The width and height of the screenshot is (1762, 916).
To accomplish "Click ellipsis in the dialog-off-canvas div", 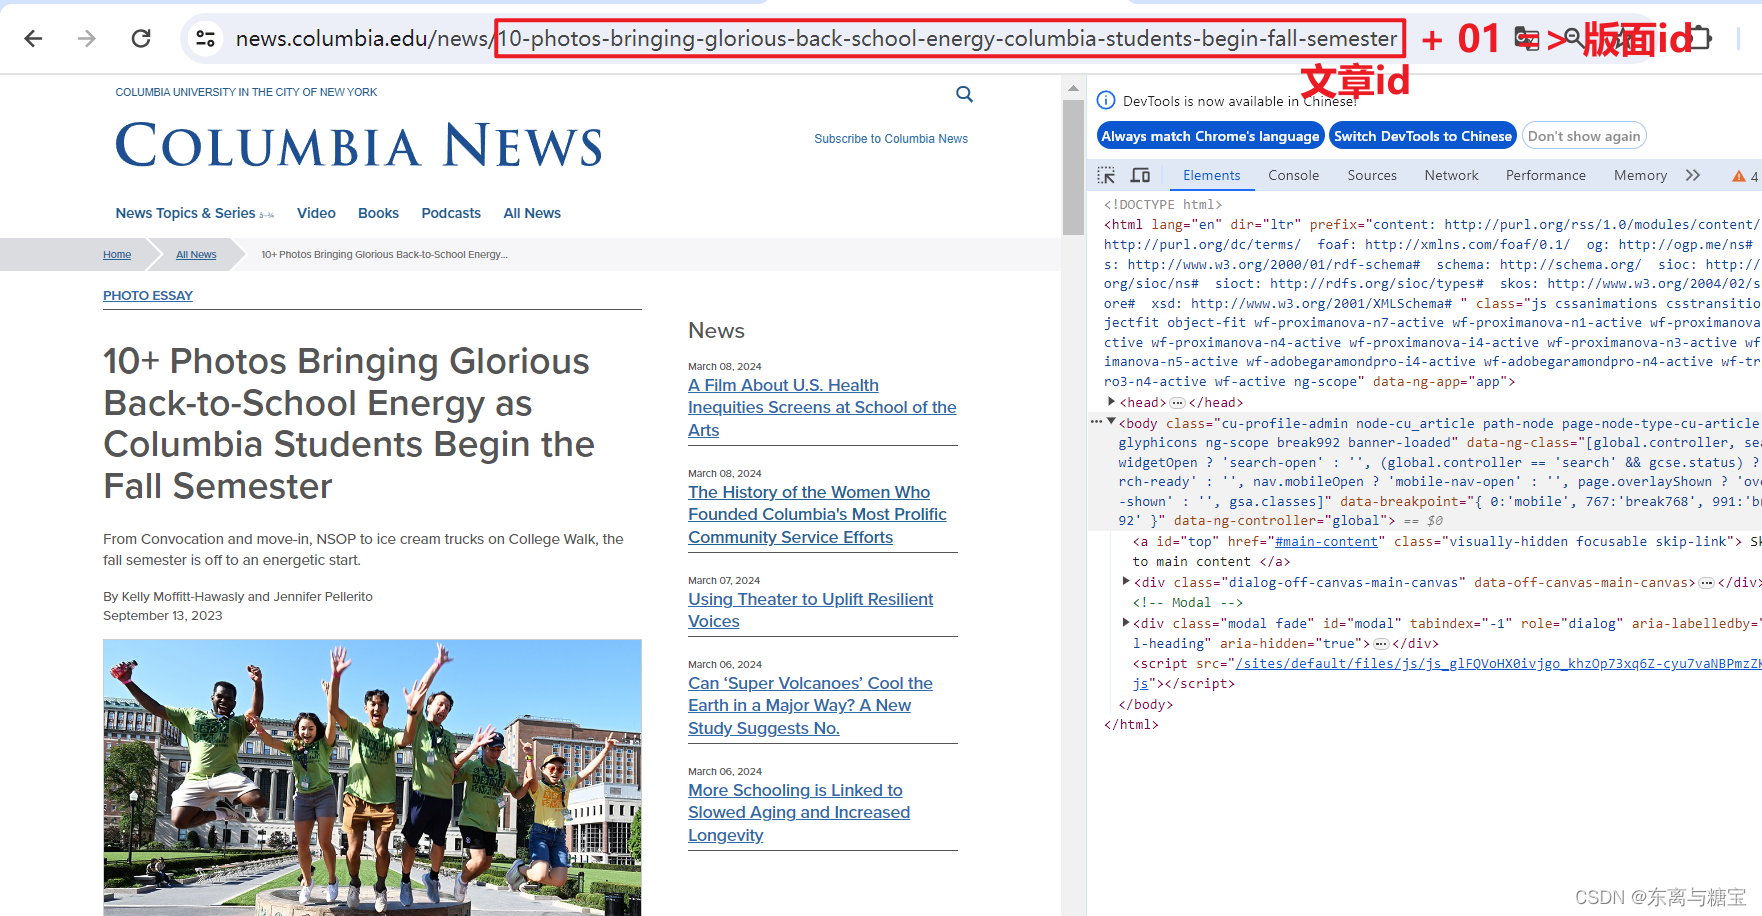I will pos(1706,582).
